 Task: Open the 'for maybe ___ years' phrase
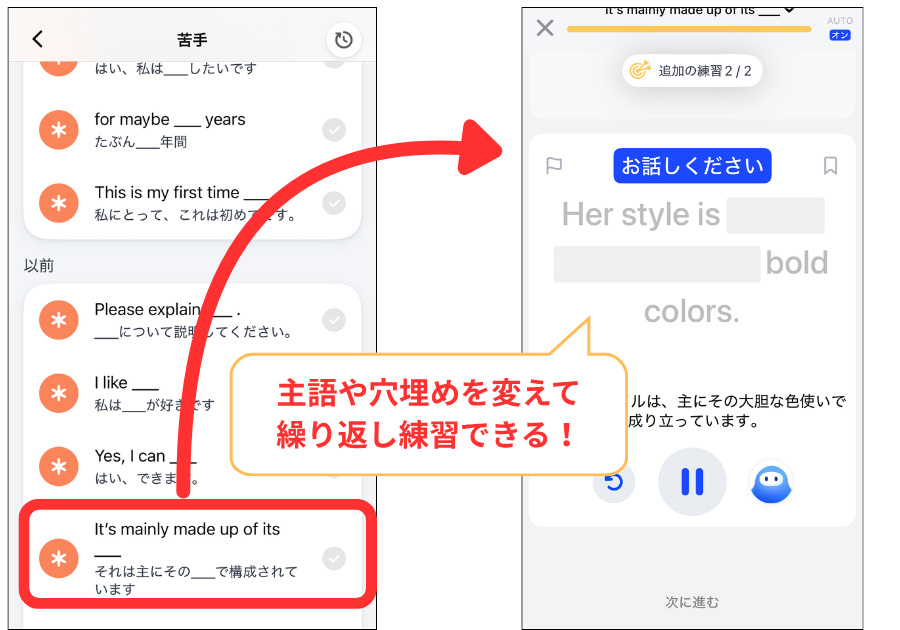[x=192, y=130]
